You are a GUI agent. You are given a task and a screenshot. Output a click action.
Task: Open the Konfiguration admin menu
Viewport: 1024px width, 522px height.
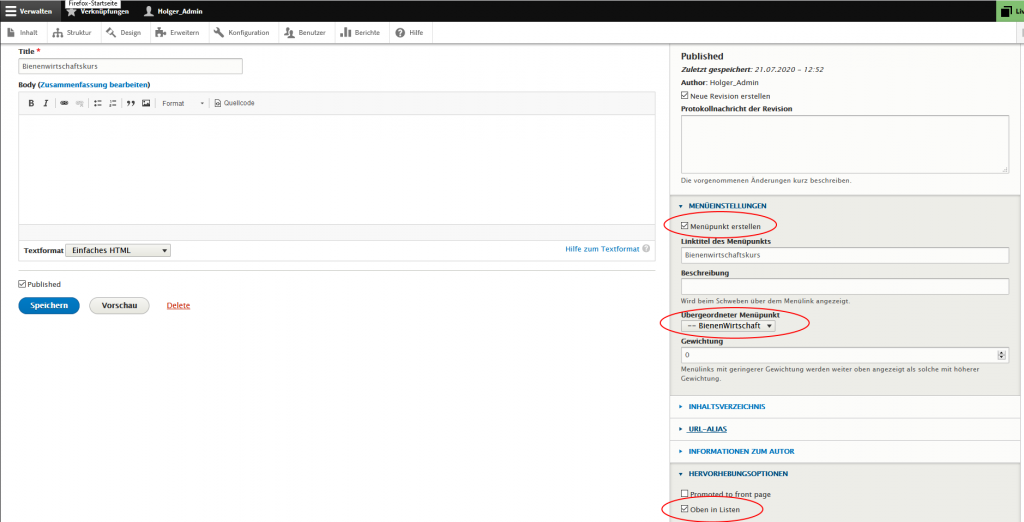coord(242,33)
